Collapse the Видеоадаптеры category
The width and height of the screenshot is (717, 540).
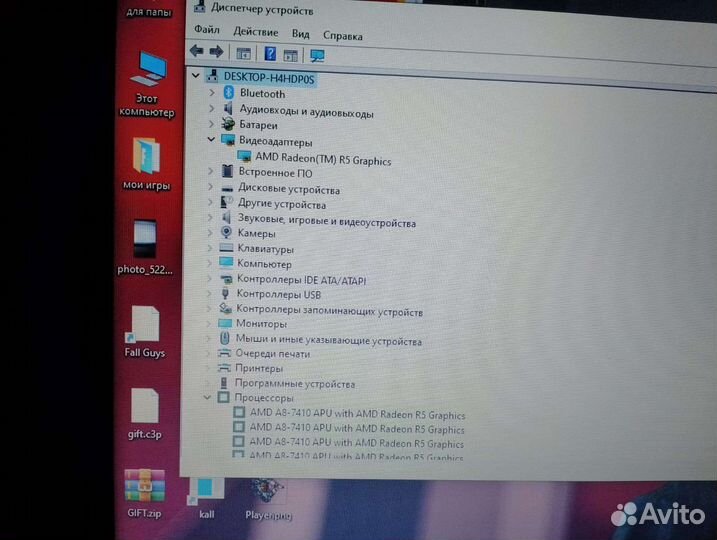(x=211, y=139)
